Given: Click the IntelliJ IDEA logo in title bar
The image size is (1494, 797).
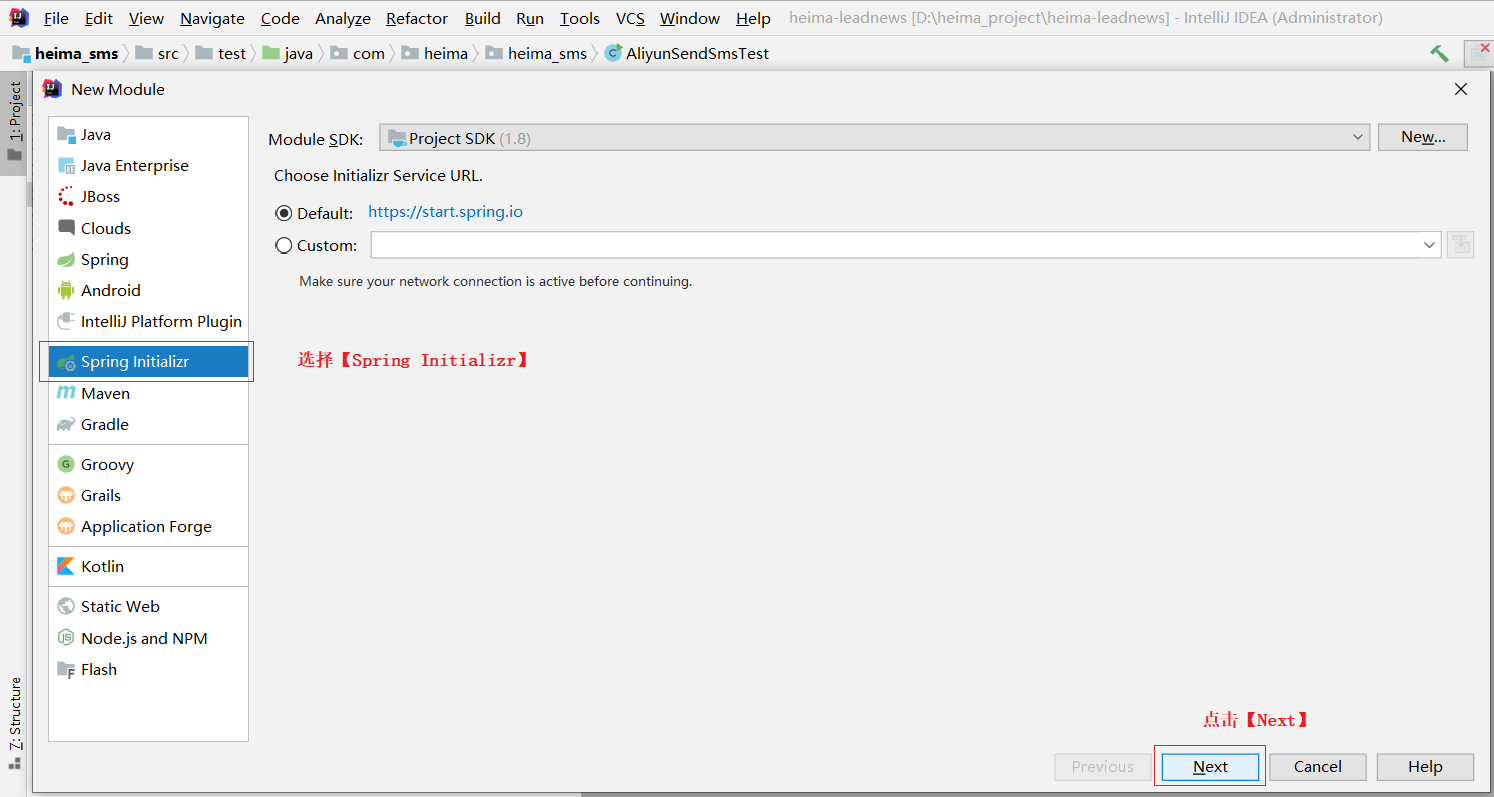Looking at the screenshot, I should 19,17.
